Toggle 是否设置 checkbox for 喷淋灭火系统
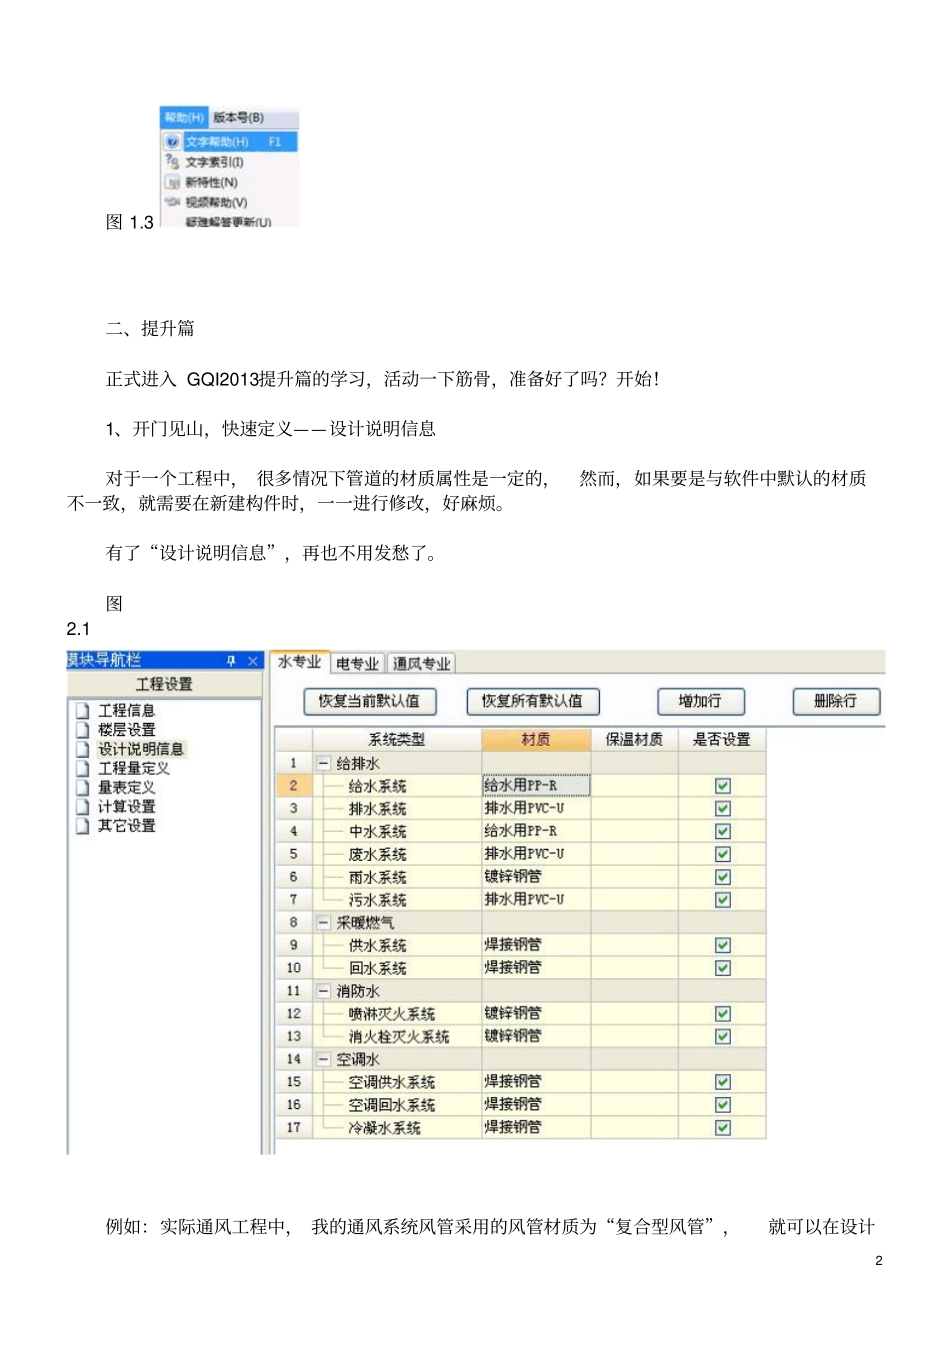 (x=723, y=1014)
